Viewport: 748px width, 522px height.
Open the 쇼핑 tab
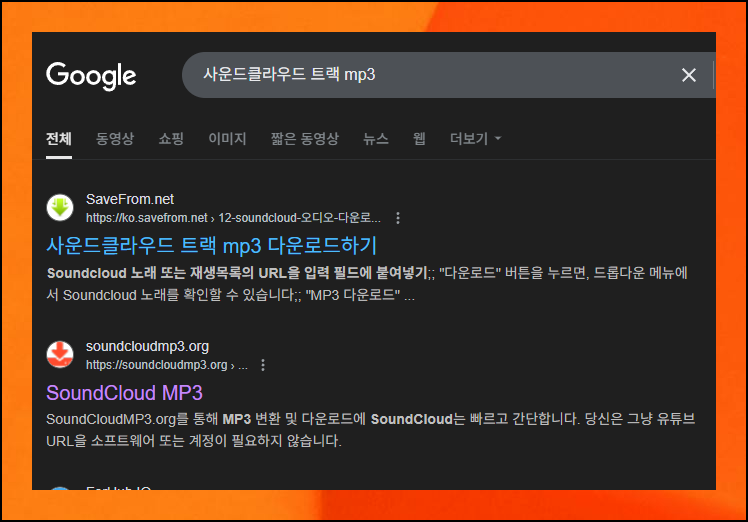click(x=171, y=139)
